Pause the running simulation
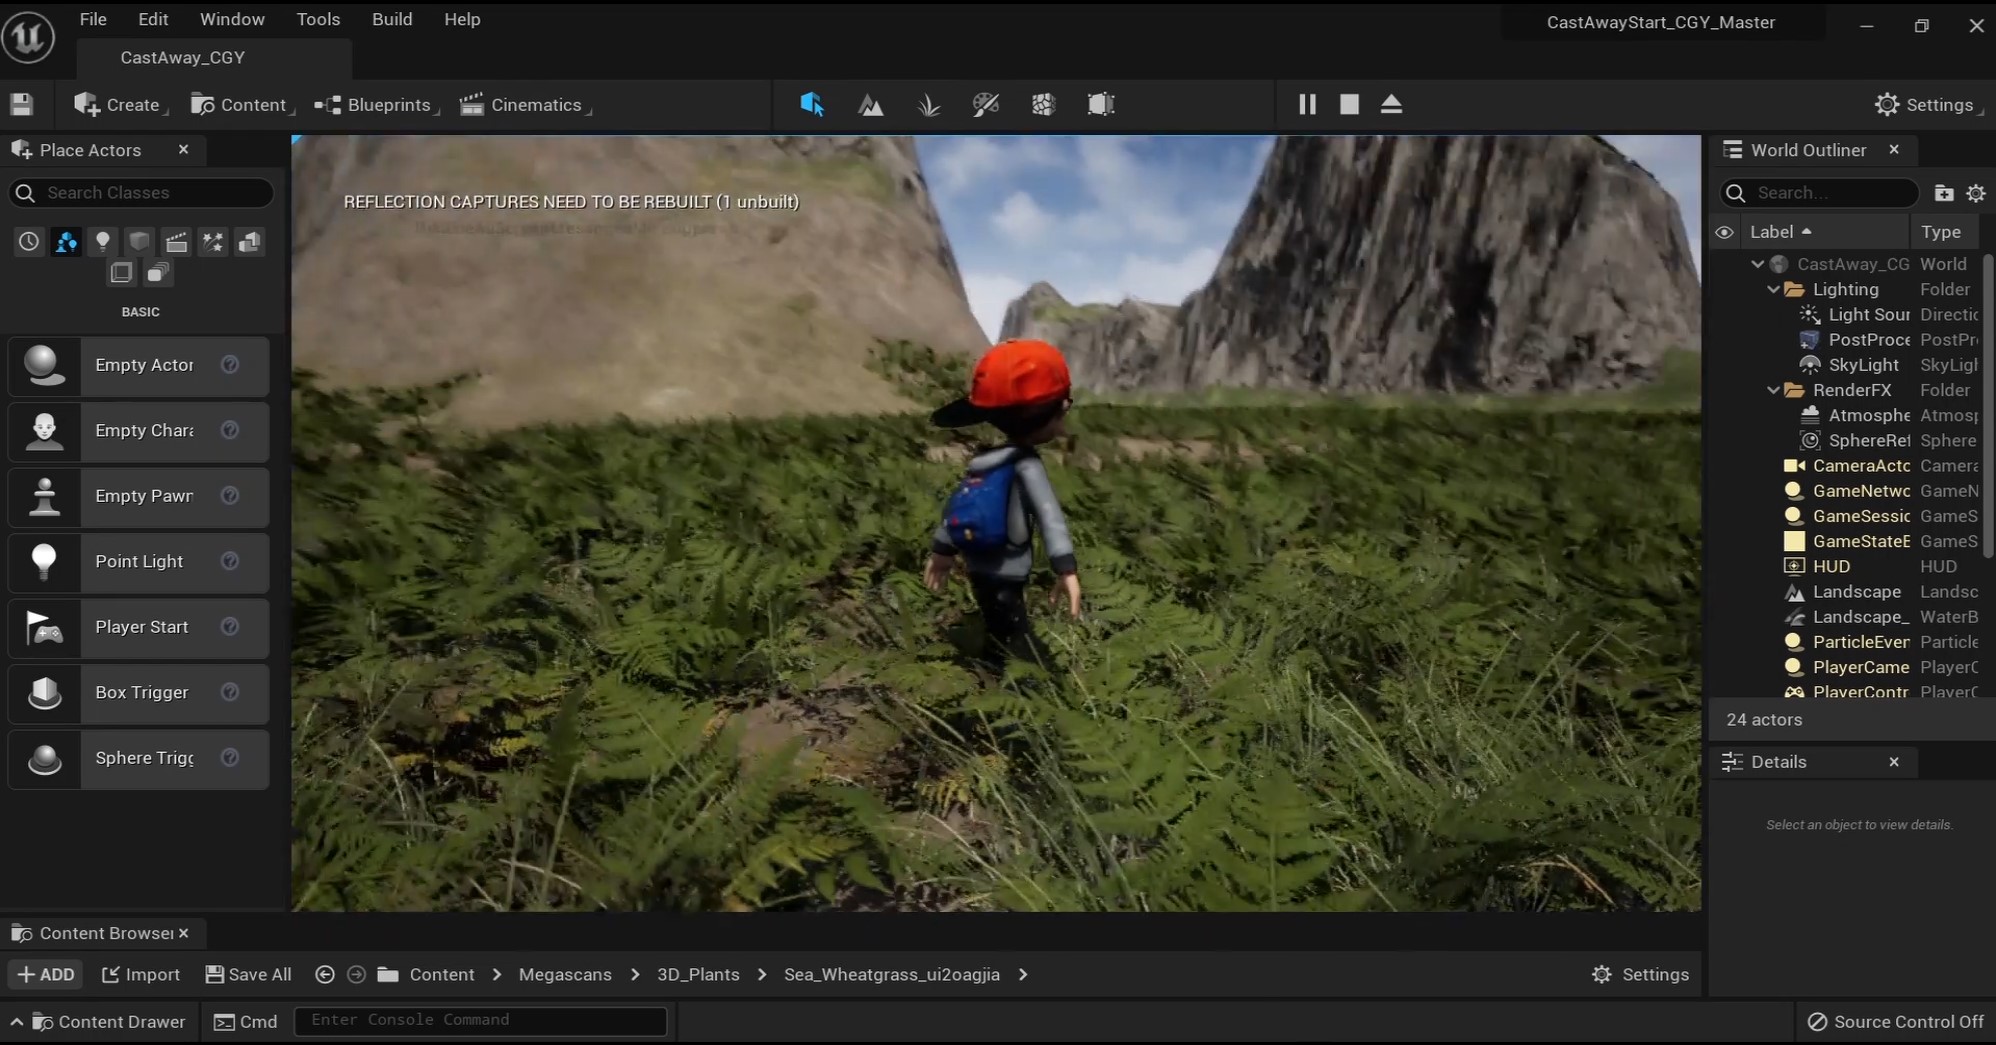Image resolution: width=1996 pixels, height=1045 pixels. 1307,104
